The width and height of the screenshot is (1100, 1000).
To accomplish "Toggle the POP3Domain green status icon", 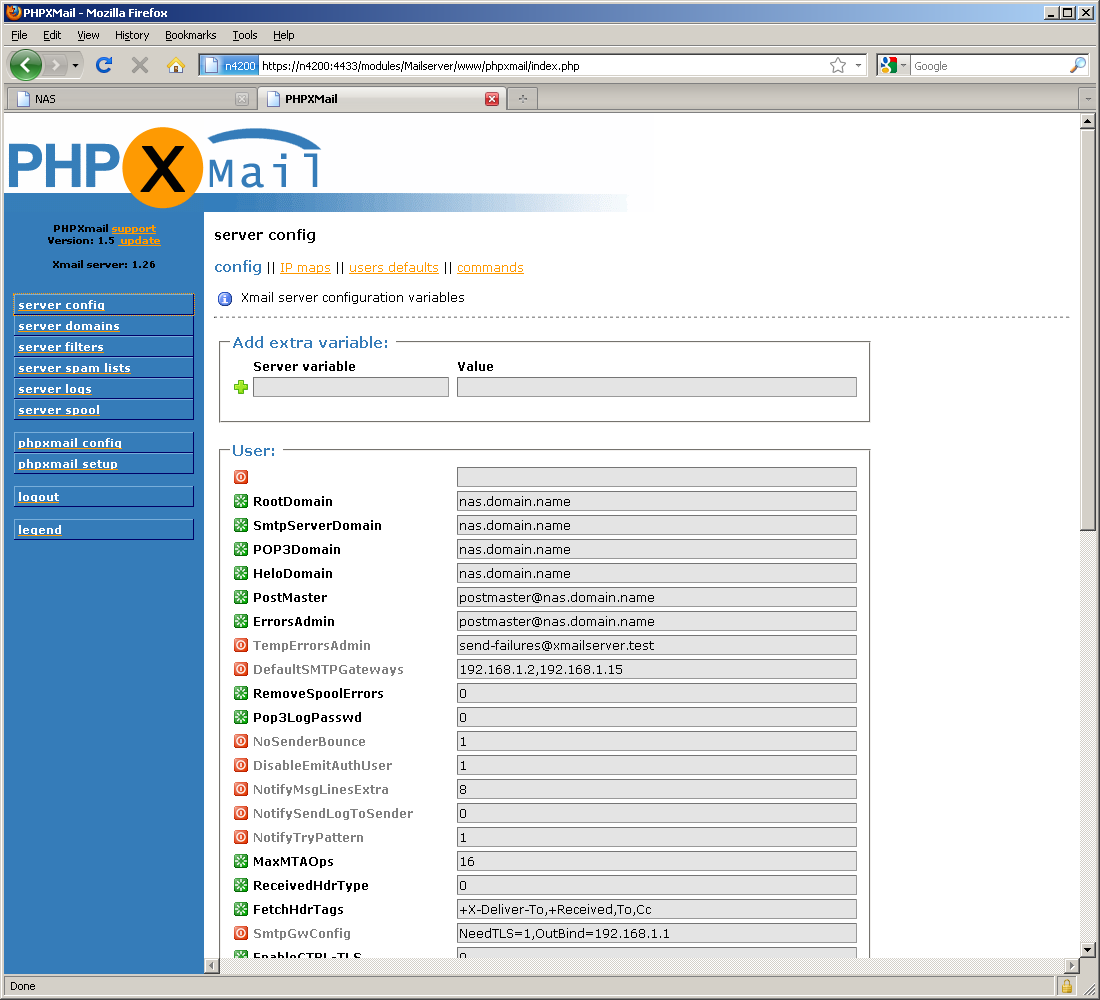I will [241, 549].
